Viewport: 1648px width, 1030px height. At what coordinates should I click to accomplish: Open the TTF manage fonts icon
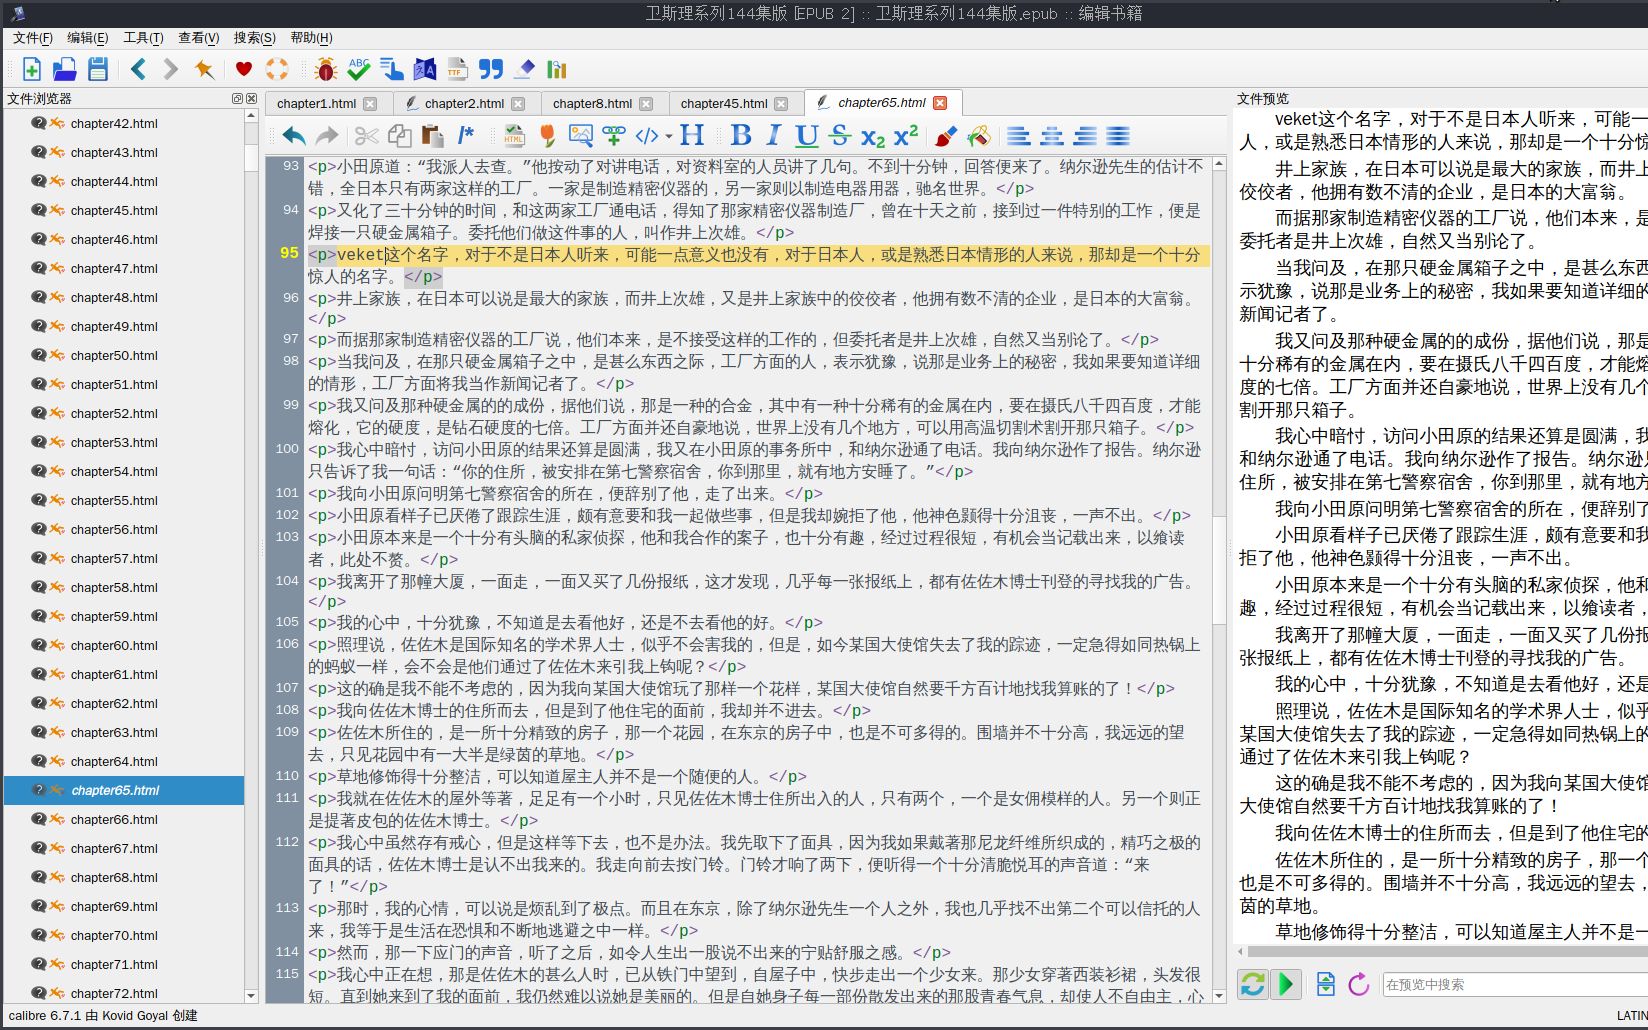pyautogui.click(x=457, y=69)
